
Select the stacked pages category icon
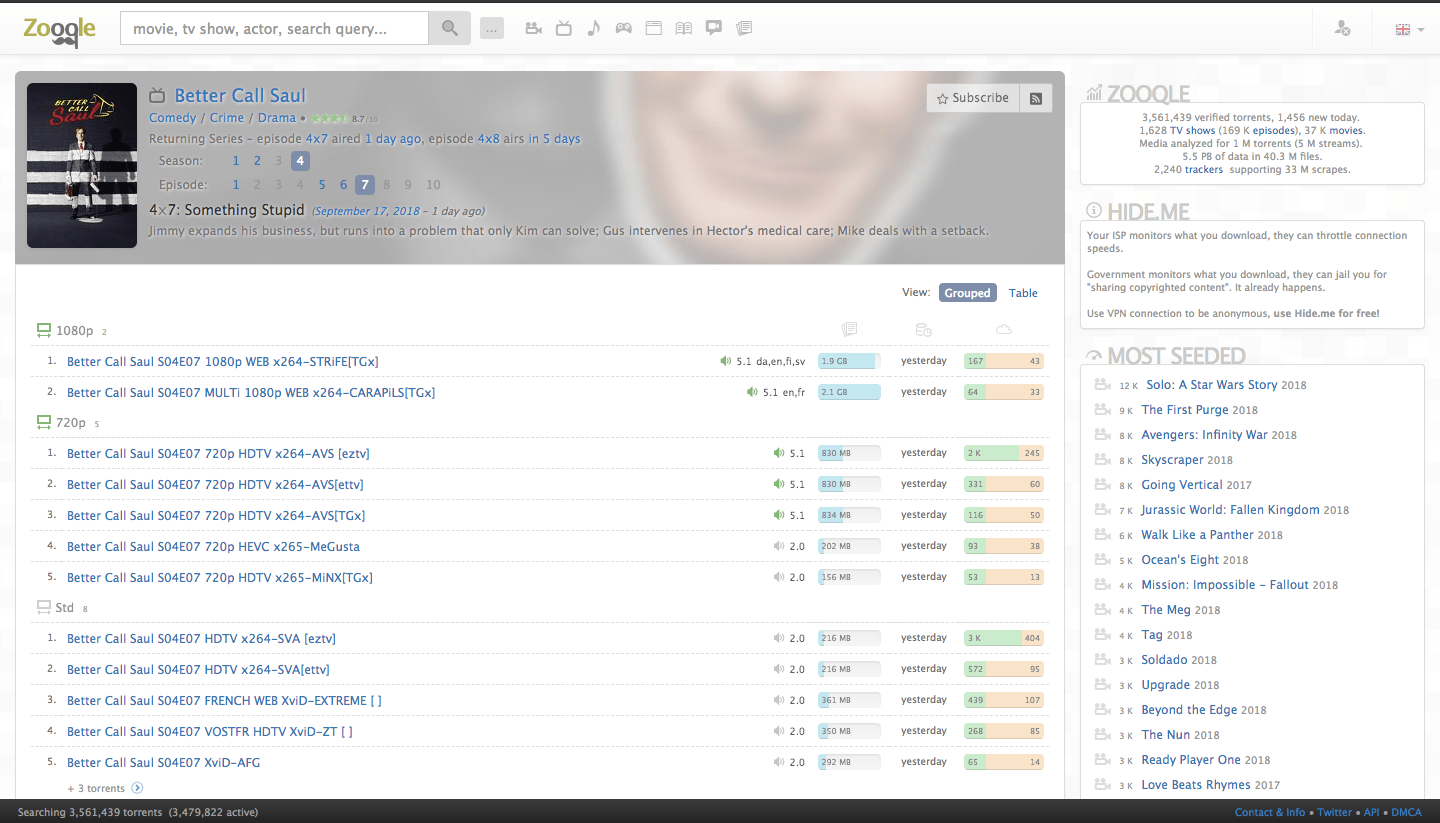point(744,28)
